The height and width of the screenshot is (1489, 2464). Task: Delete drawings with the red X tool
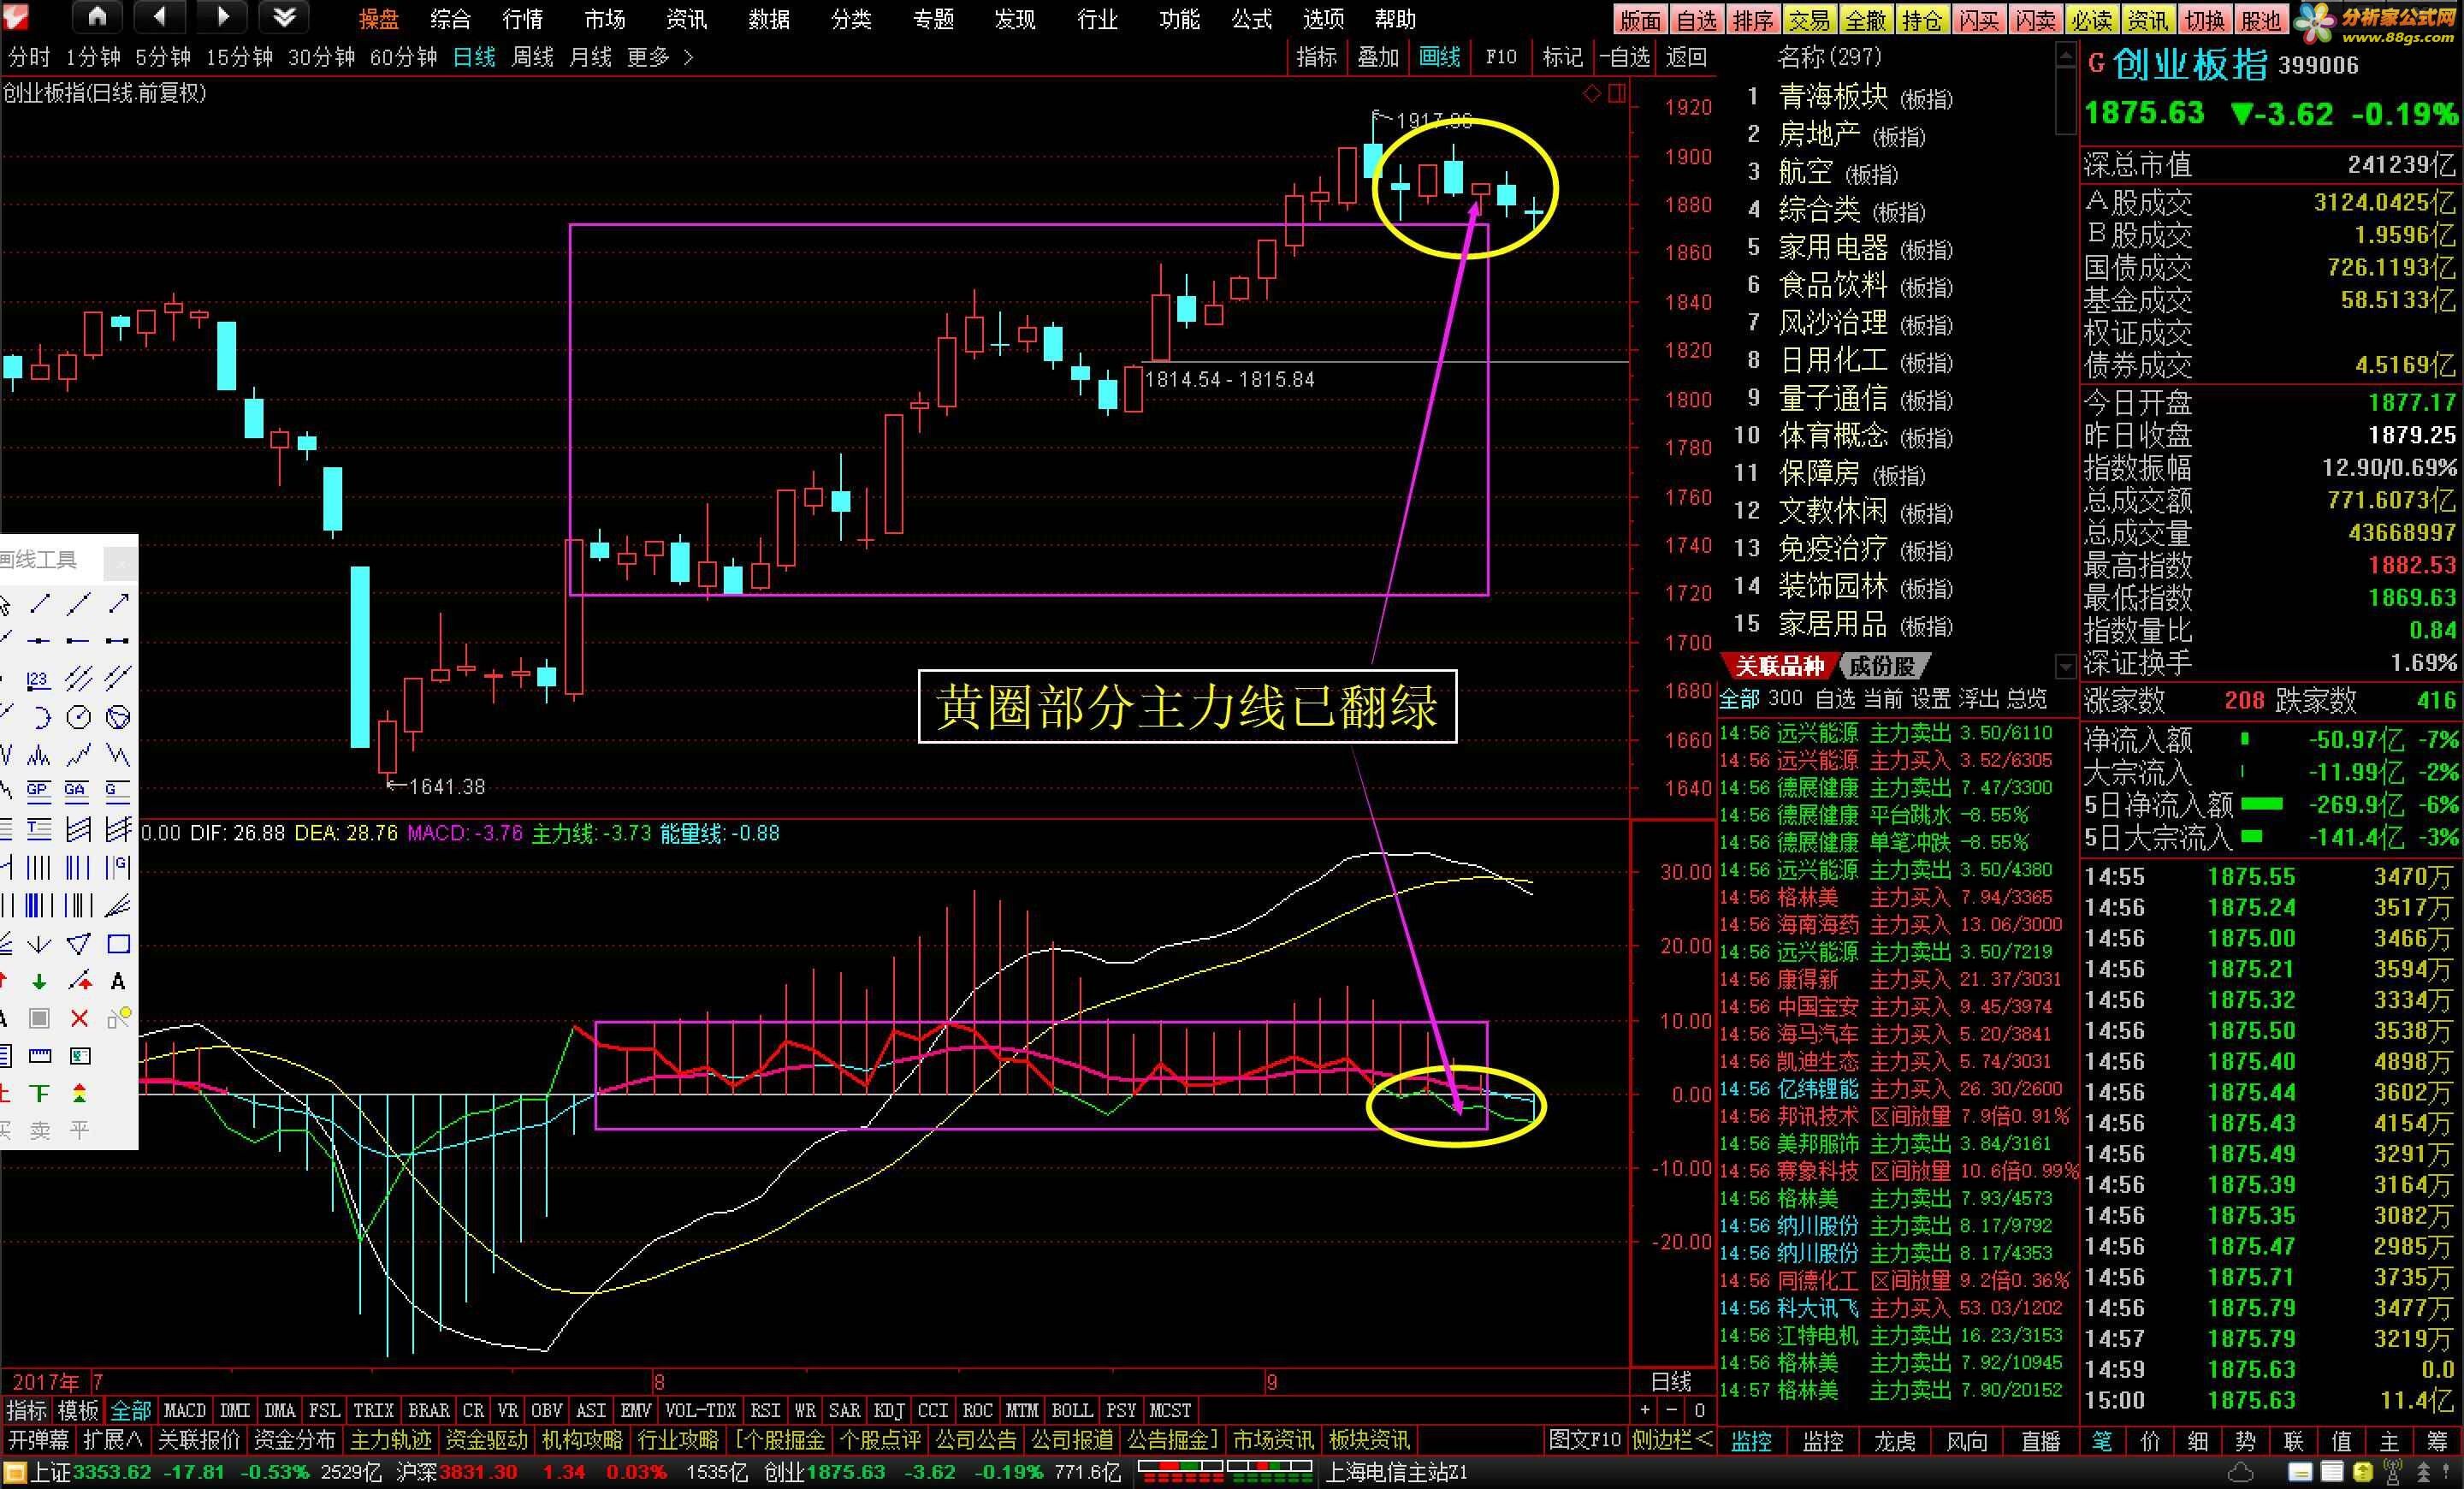point(79,1019)
